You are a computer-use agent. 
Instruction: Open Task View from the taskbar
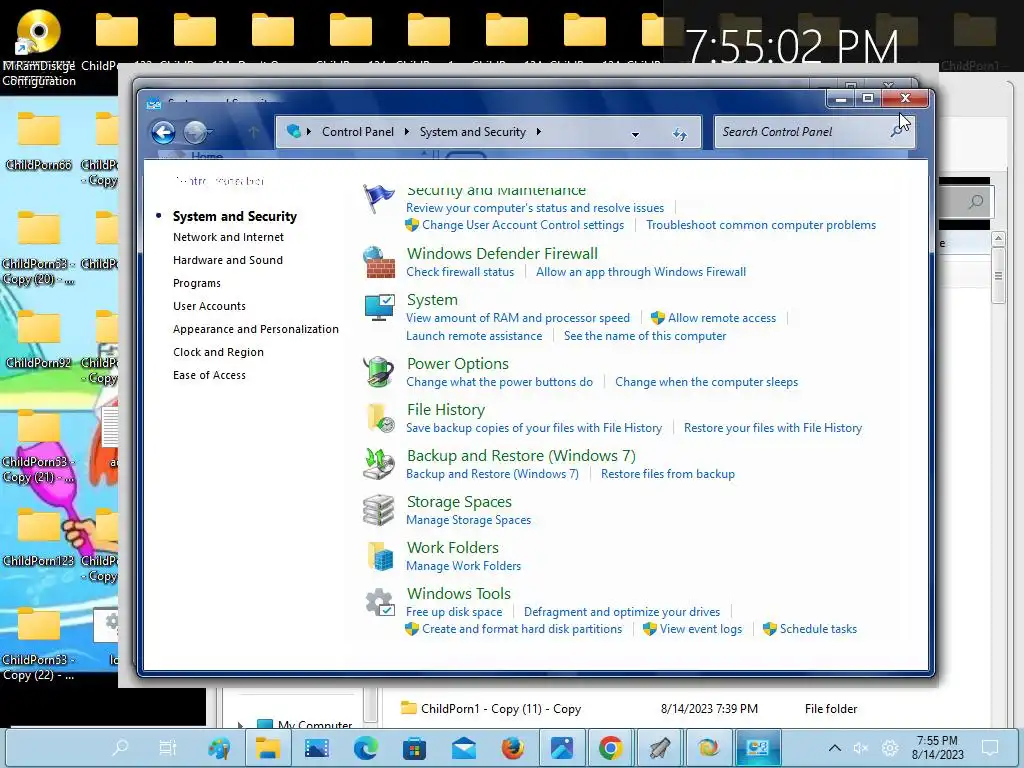[x=168, y=748]
